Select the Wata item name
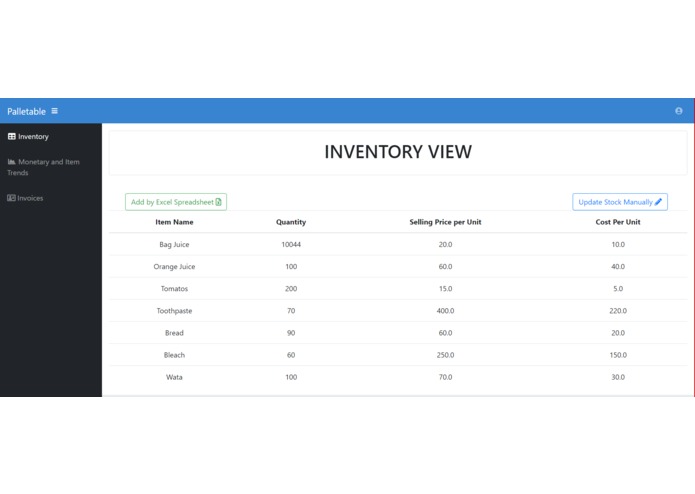This screenshot has width=695, height=494. point(174,377)
